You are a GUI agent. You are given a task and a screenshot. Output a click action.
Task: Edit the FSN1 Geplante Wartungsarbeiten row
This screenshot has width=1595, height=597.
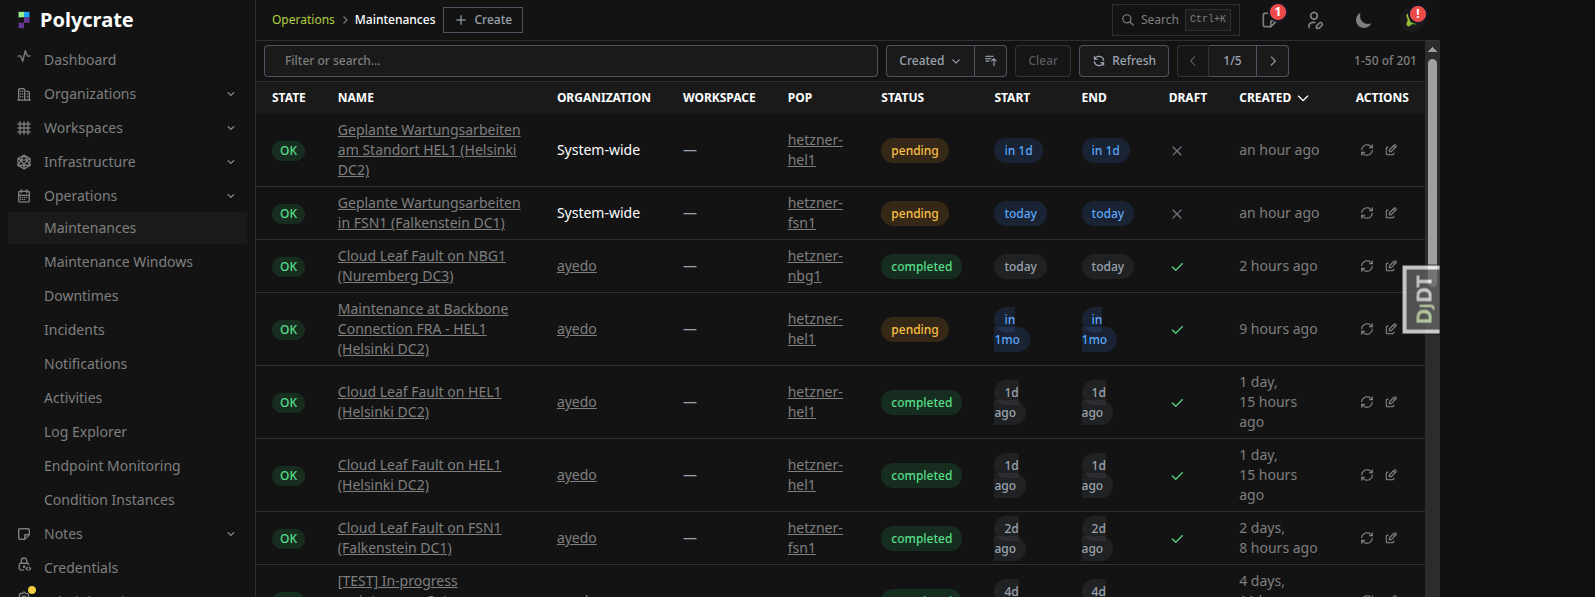(1391, 213)
